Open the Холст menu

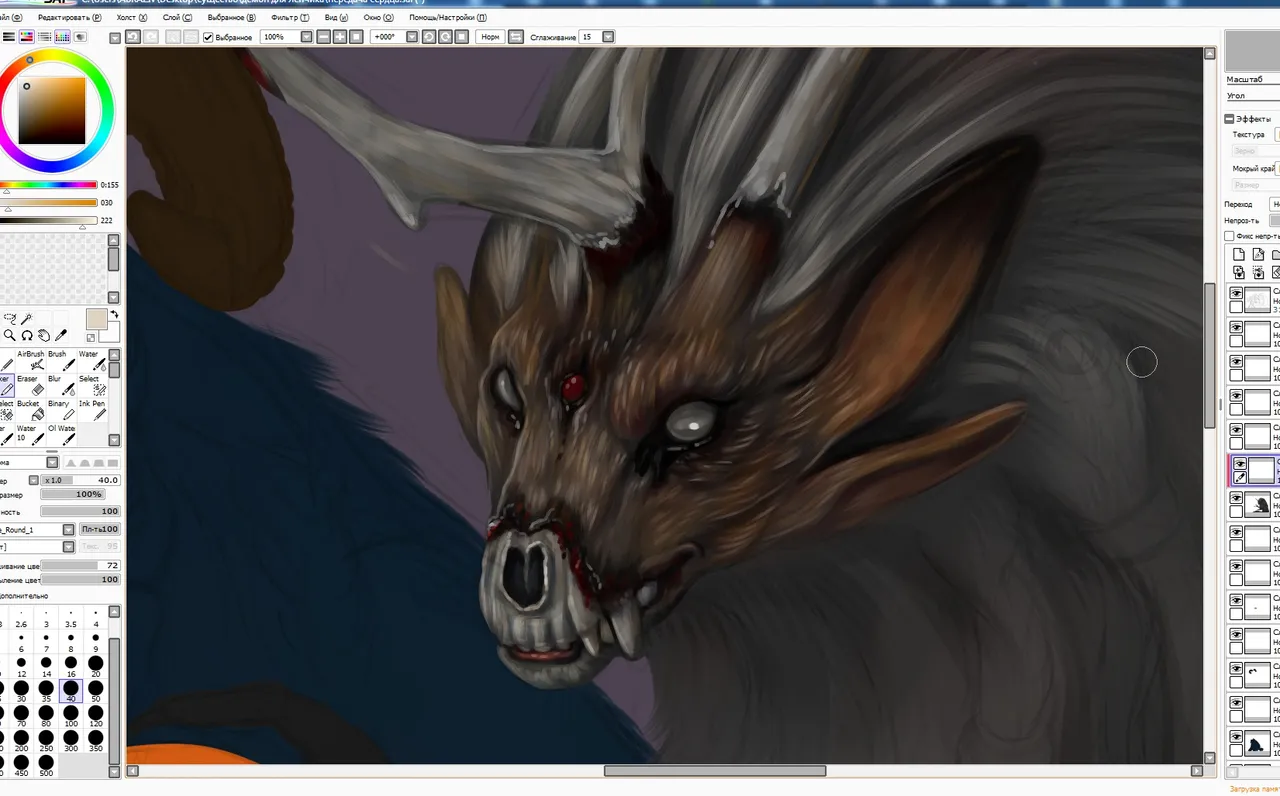click(132, 17)
